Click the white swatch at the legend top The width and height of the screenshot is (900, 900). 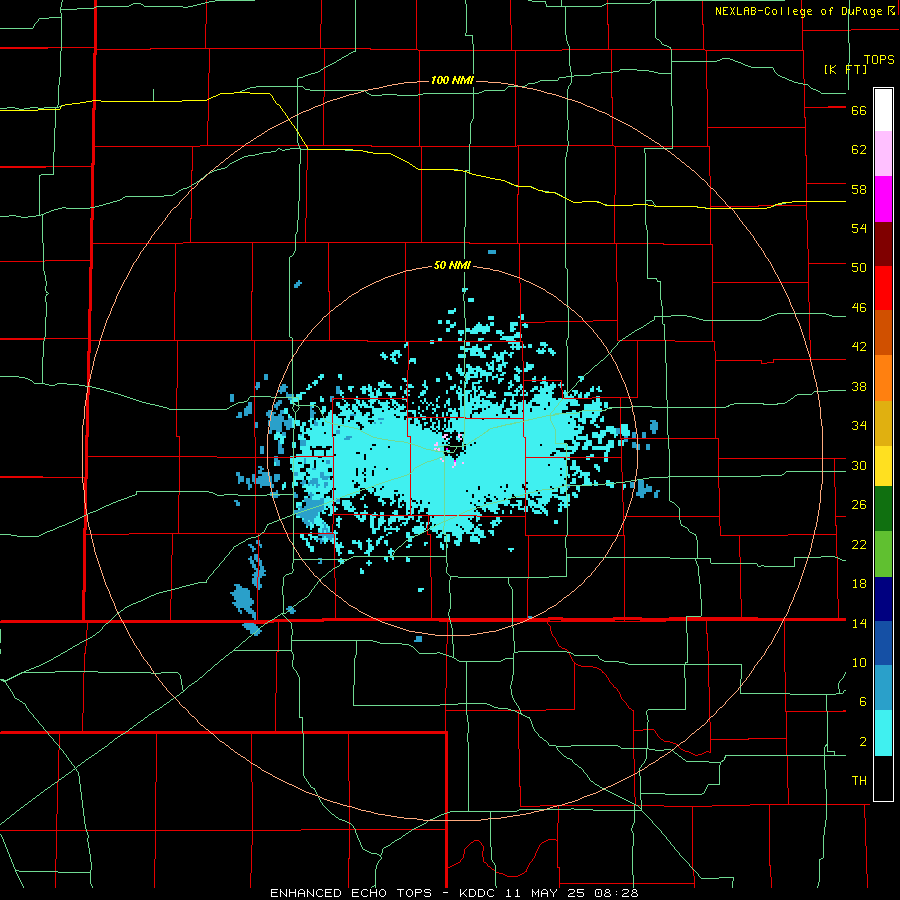883,110
